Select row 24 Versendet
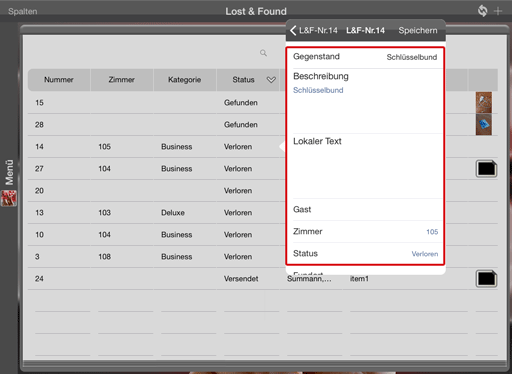The width and height of the screenshot is (512, 374). [x=241, y=279]
